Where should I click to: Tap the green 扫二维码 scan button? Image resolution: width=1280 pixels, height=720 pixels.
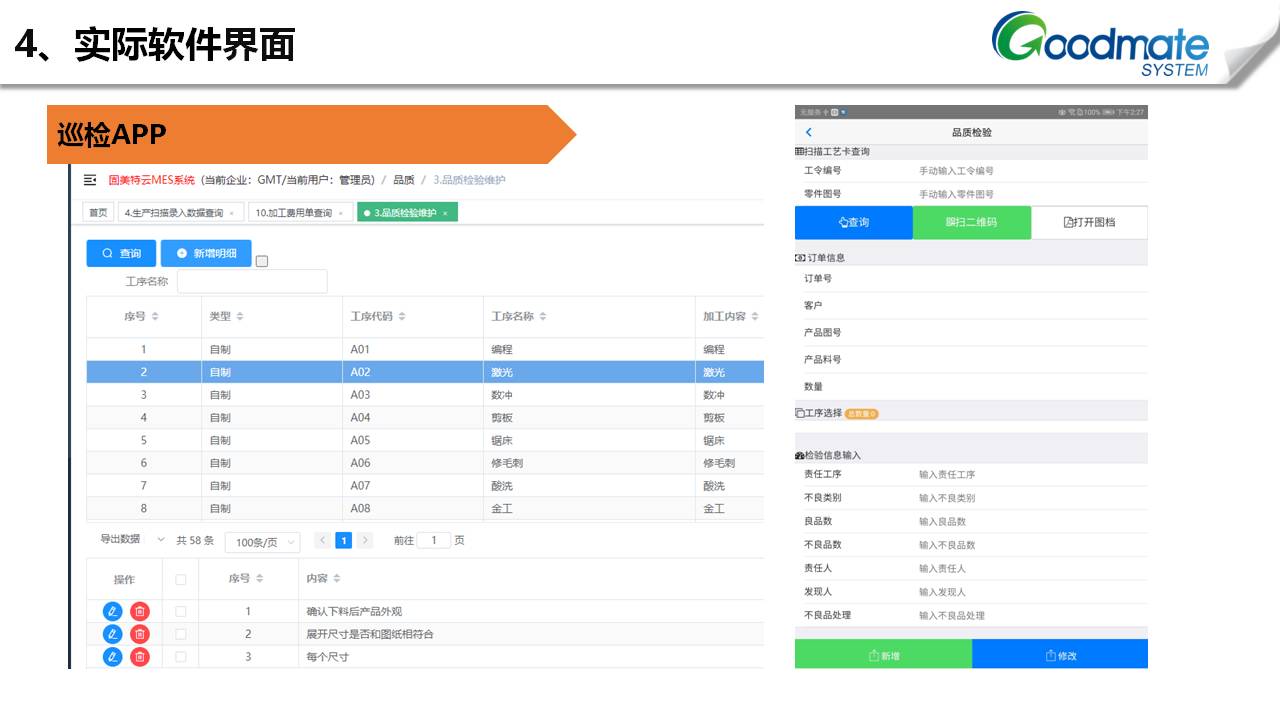[971, 222]
